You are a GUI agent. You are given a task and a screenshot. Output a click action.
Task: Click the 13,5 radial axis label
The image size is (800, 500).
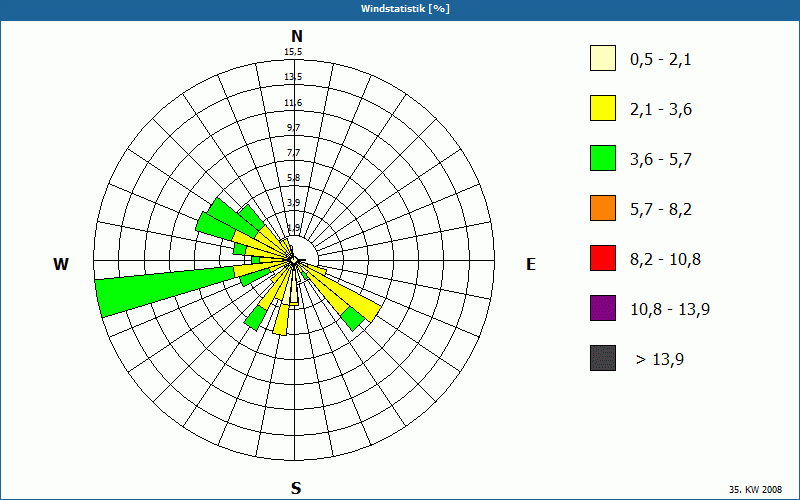click(293, 77)
